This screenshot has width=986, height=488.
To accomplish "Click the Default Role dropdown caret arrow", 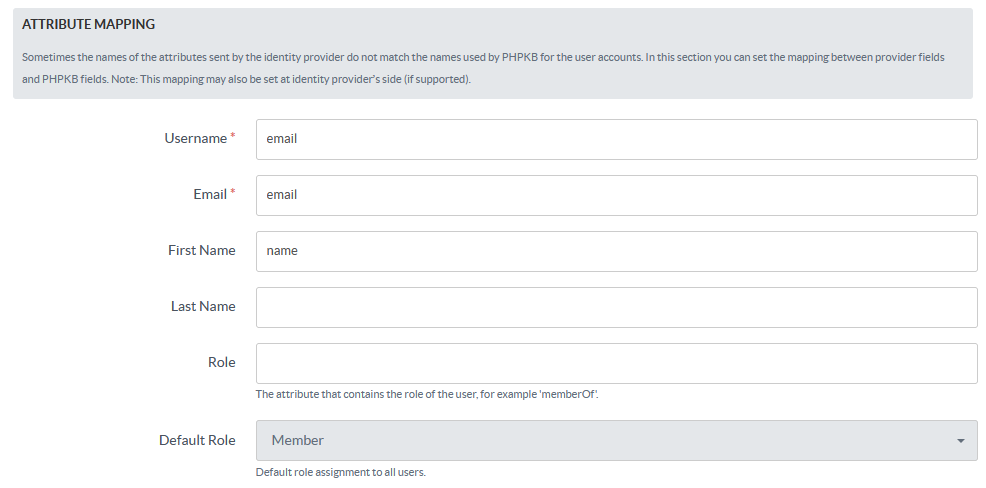I will click(x=961, y=441).
